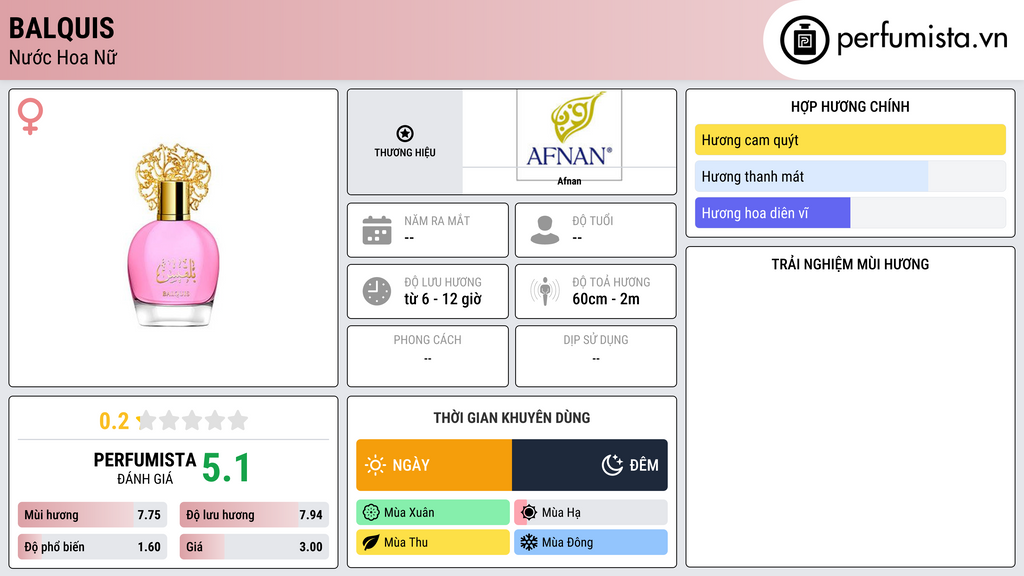
Task: Click the Hương cam quýt accord bar
Action: click(x=850, y=140)
